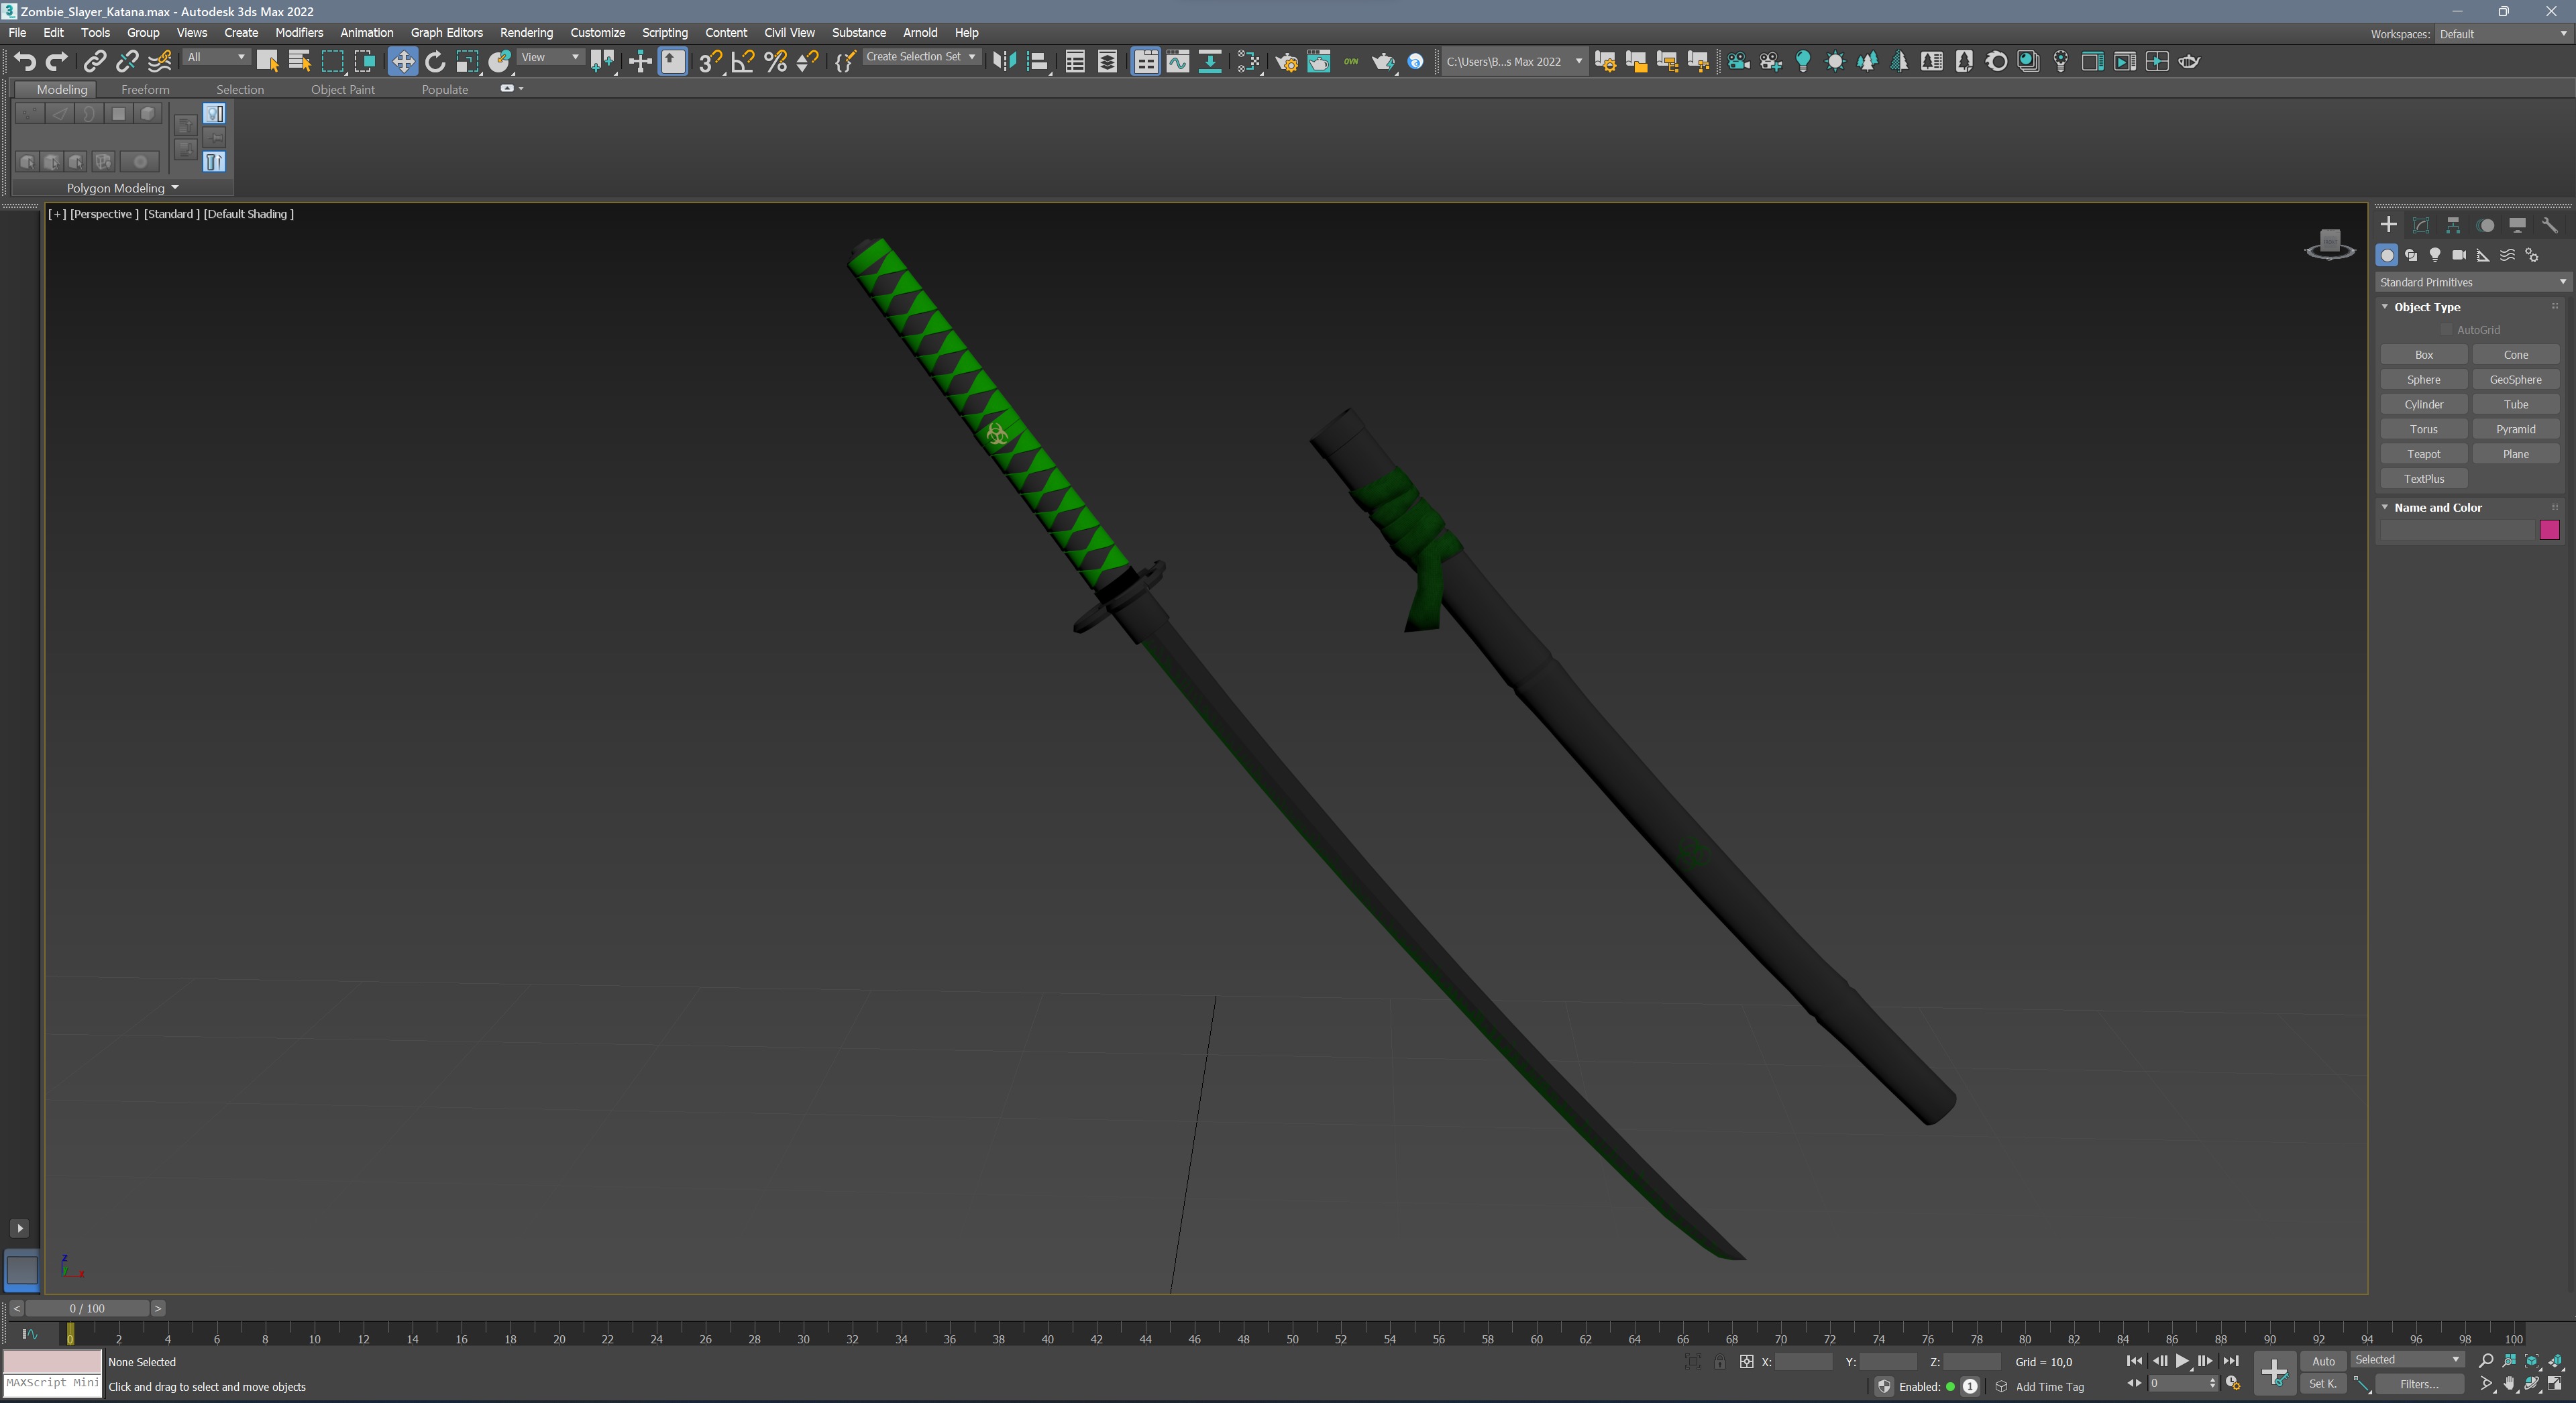
Task: Open the Workspaces Default dropdown
Action: 2503,34
